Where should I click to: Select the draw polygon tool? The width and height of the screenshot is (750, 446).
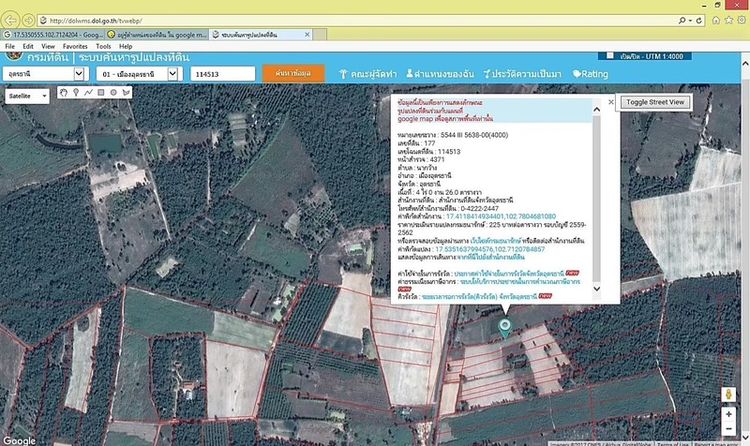(126, 92)
